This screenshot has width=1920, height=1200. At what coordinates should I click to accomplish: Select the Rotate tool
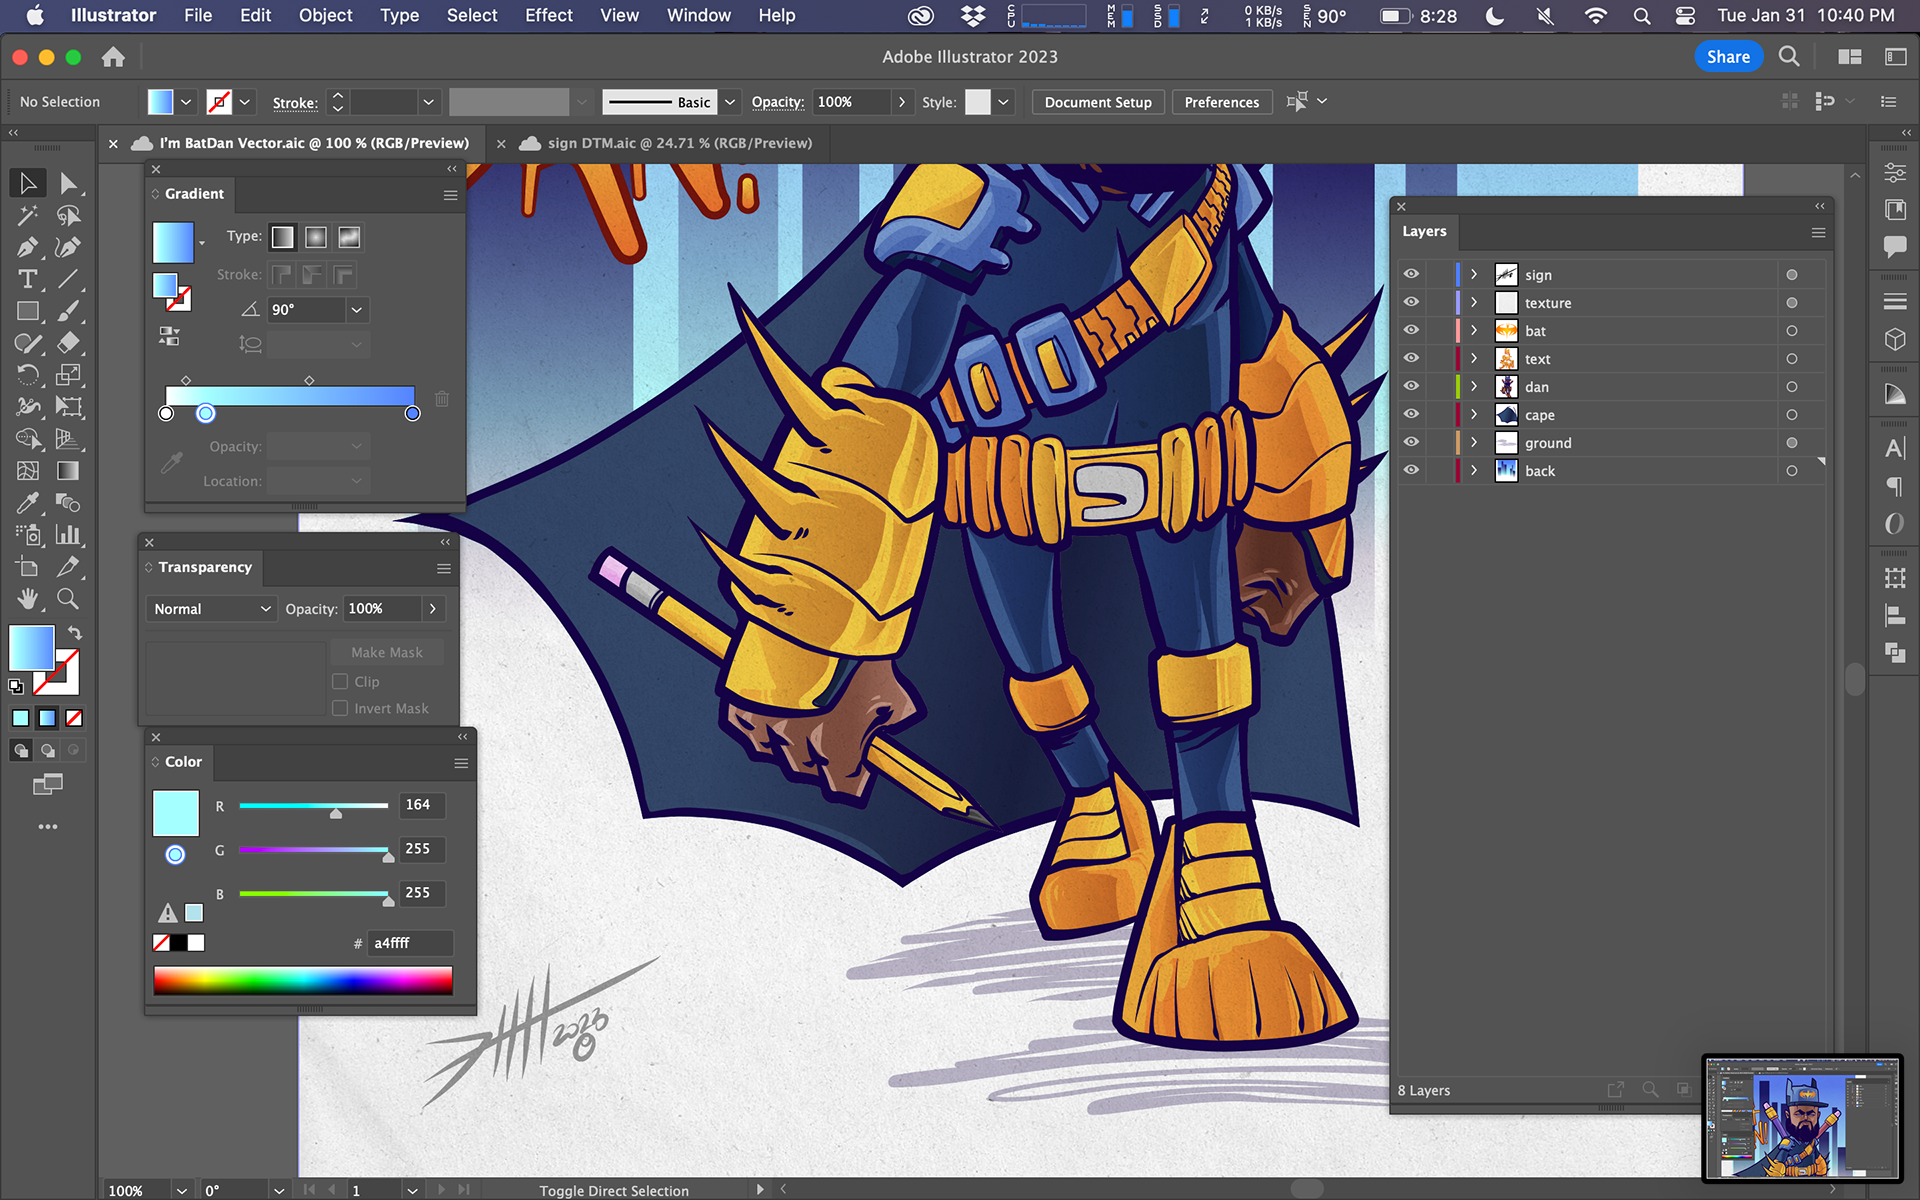pyautogui.click(x=28, y=375)
